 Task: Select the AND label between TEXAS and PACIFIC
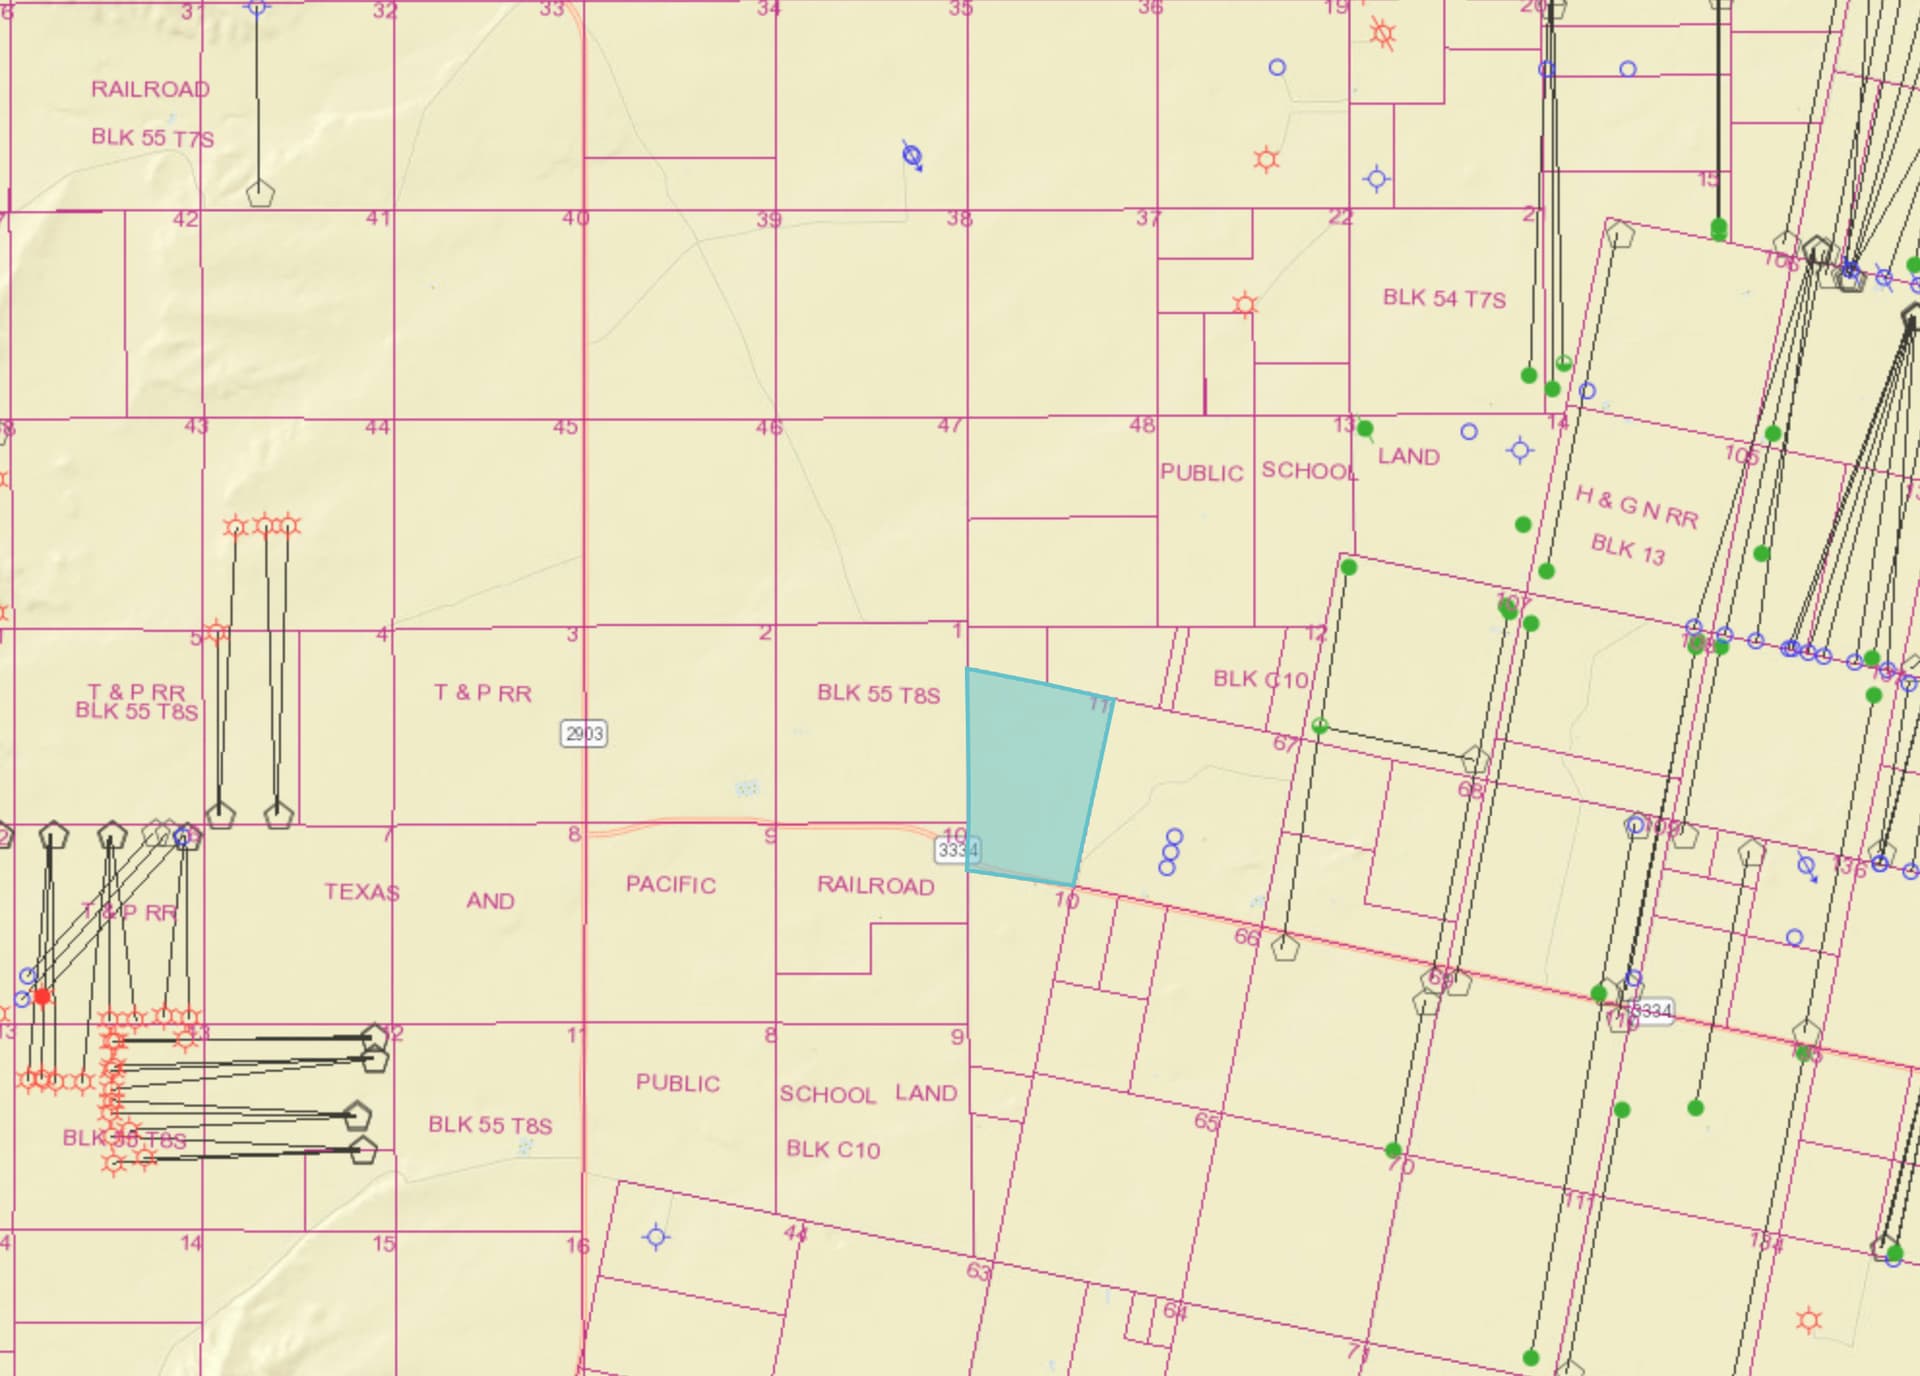pyautogui.click(x=490, y=901)
